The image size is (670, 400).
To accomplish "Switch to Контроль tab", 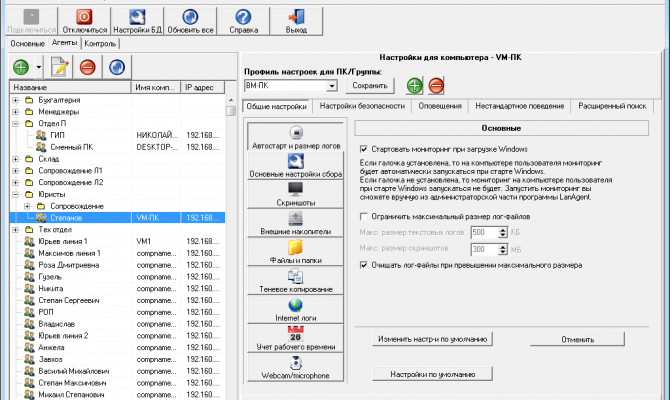I will (100, 44).
